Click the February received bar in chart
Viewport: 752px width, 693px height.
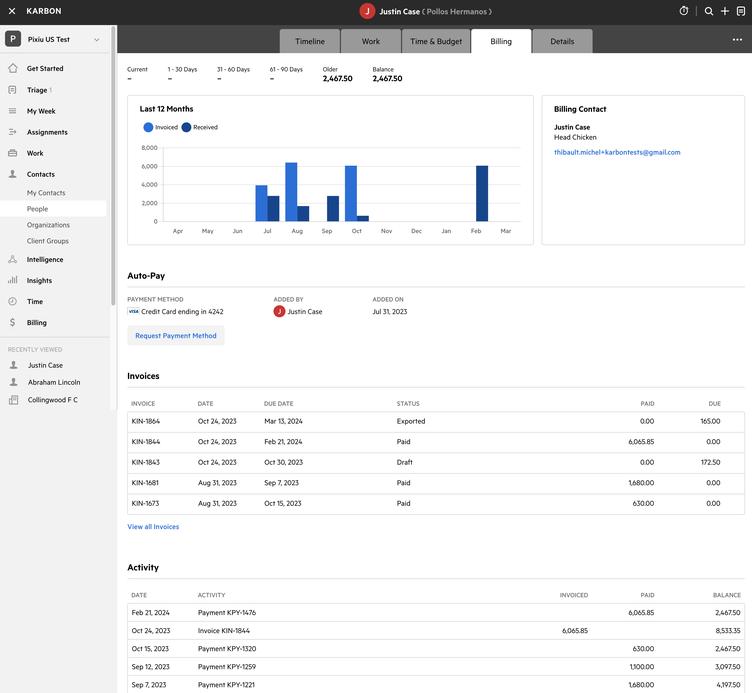point(482,193)
